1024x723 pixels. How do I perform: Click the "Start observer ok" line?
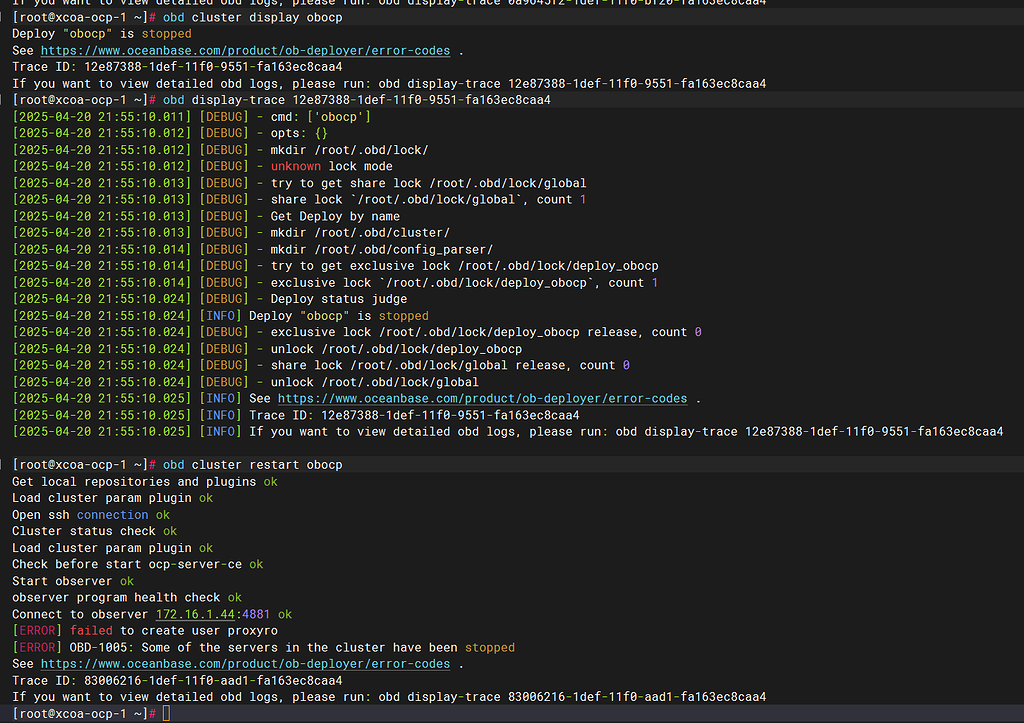72,581
